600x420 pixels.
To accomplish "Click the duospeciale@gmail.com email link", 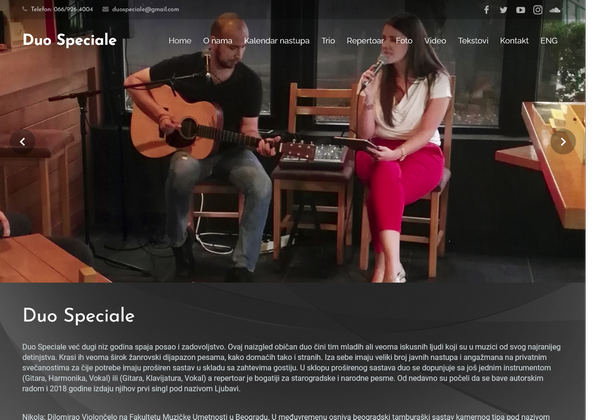I will (x=145, y=9).
